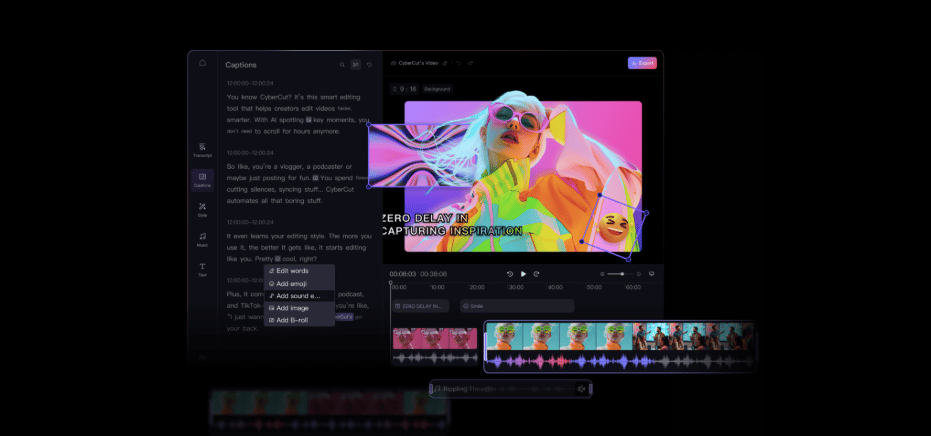The height and width of the screenshot is (436, 931).
Task: Undo last edit in the top bar
Action: coord(459,63)
